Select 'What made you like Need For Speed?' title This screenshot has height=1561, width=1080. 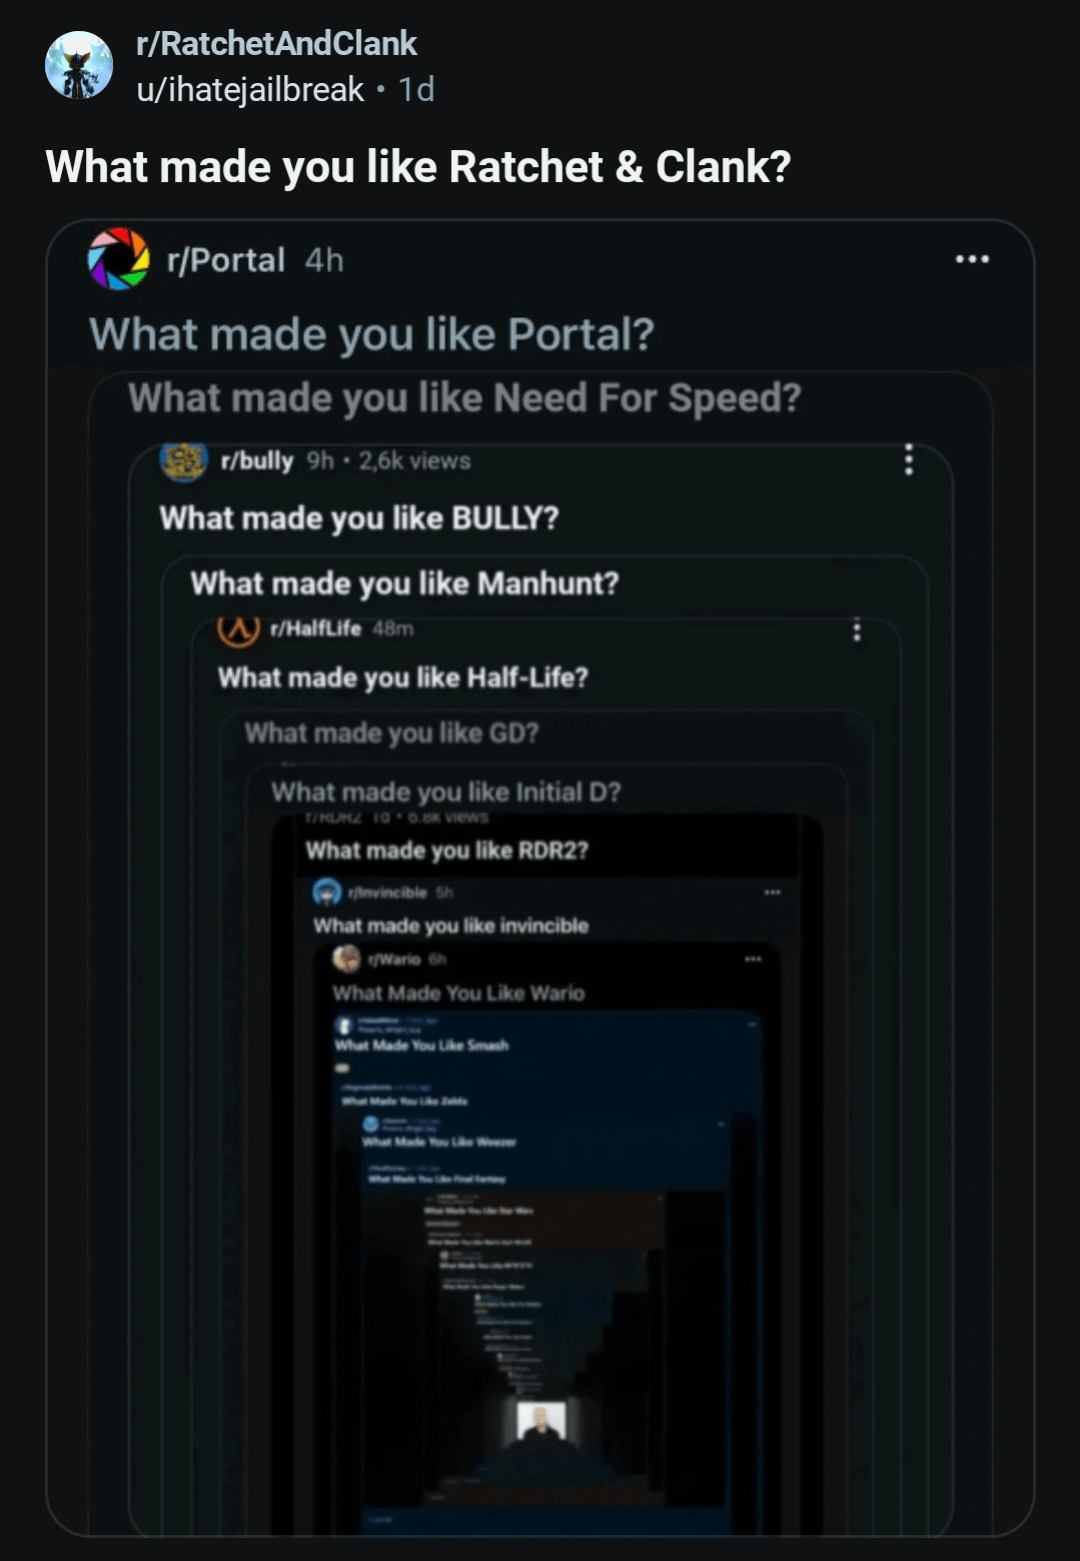(x=464, y=398)
